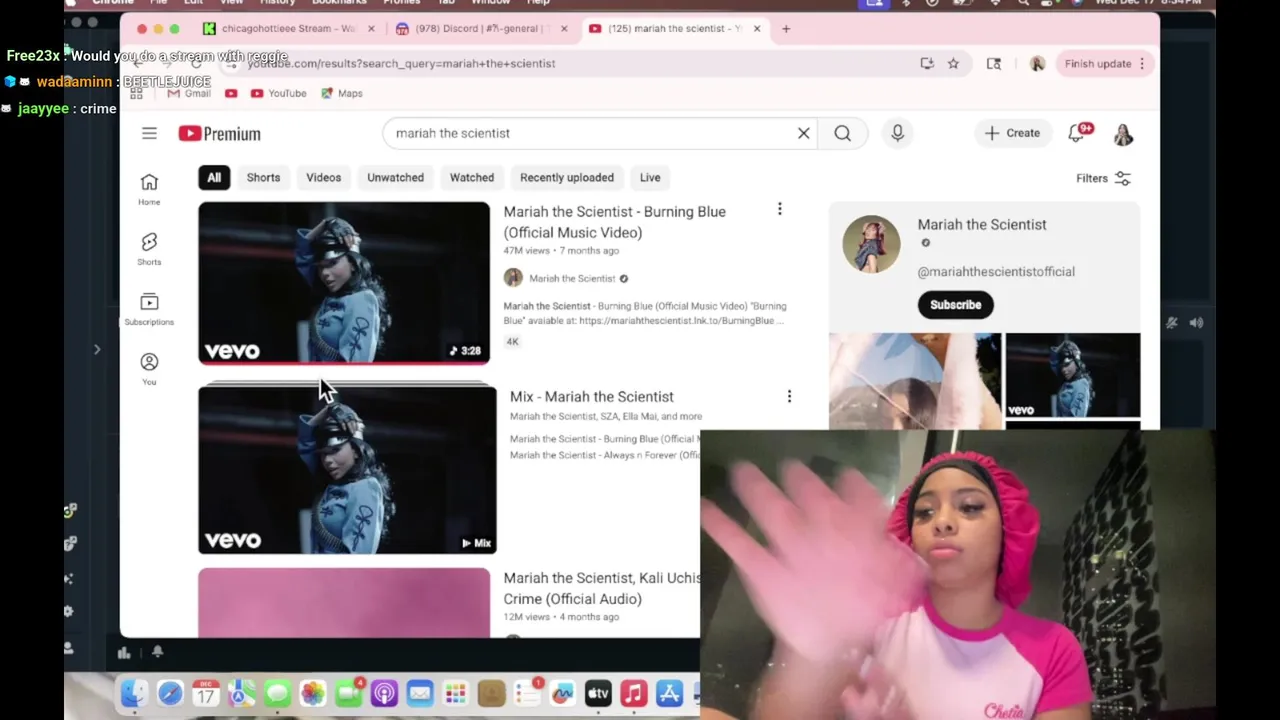Select the Unwatched filter chip
Viewport: 1280px width, 720px height.
point(395,178)
